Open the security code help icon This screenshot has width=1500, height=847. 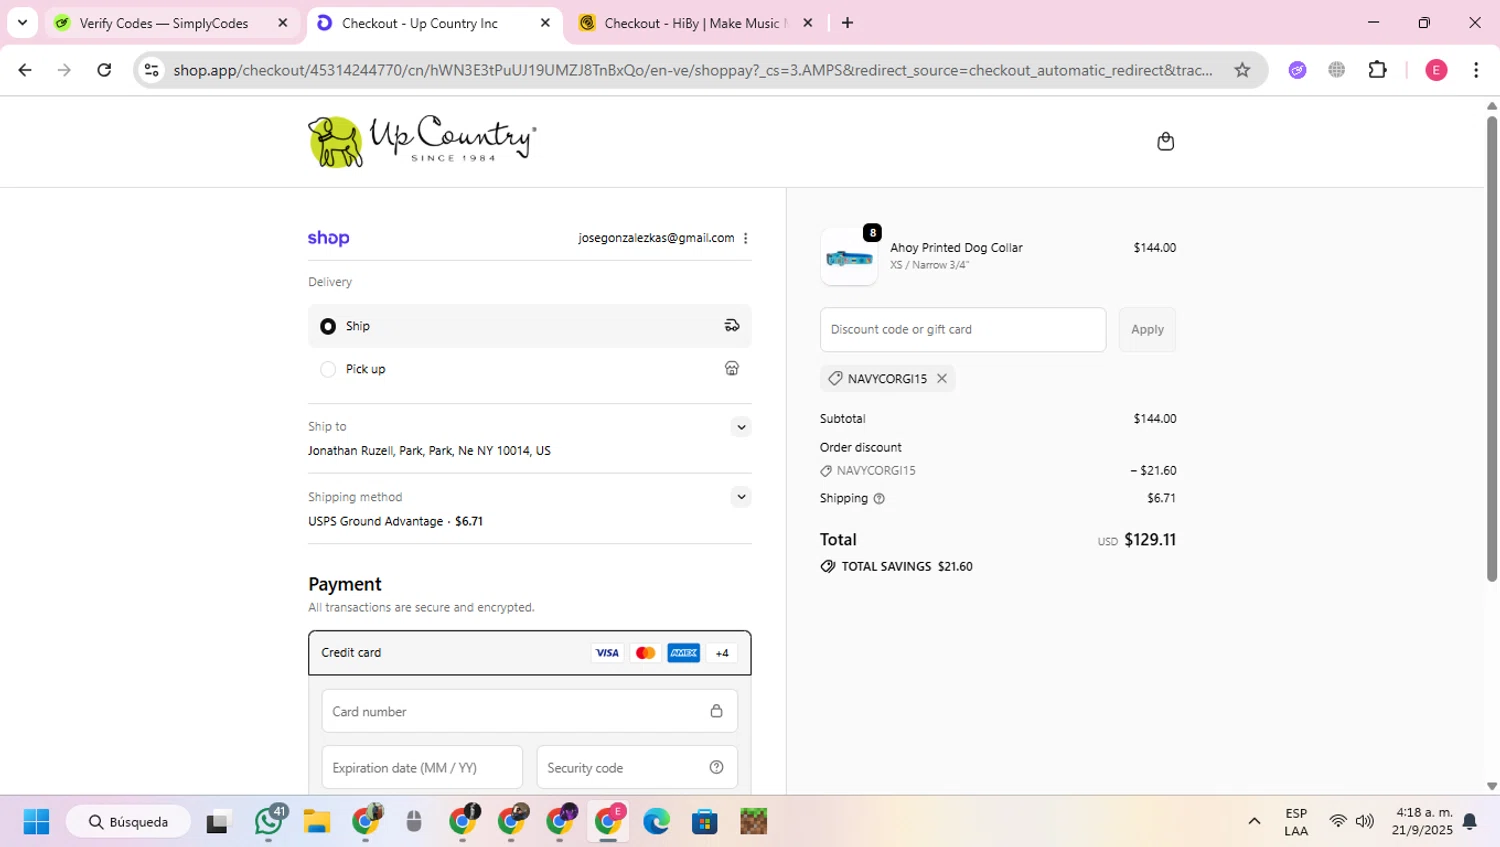[x=716, y=768]
